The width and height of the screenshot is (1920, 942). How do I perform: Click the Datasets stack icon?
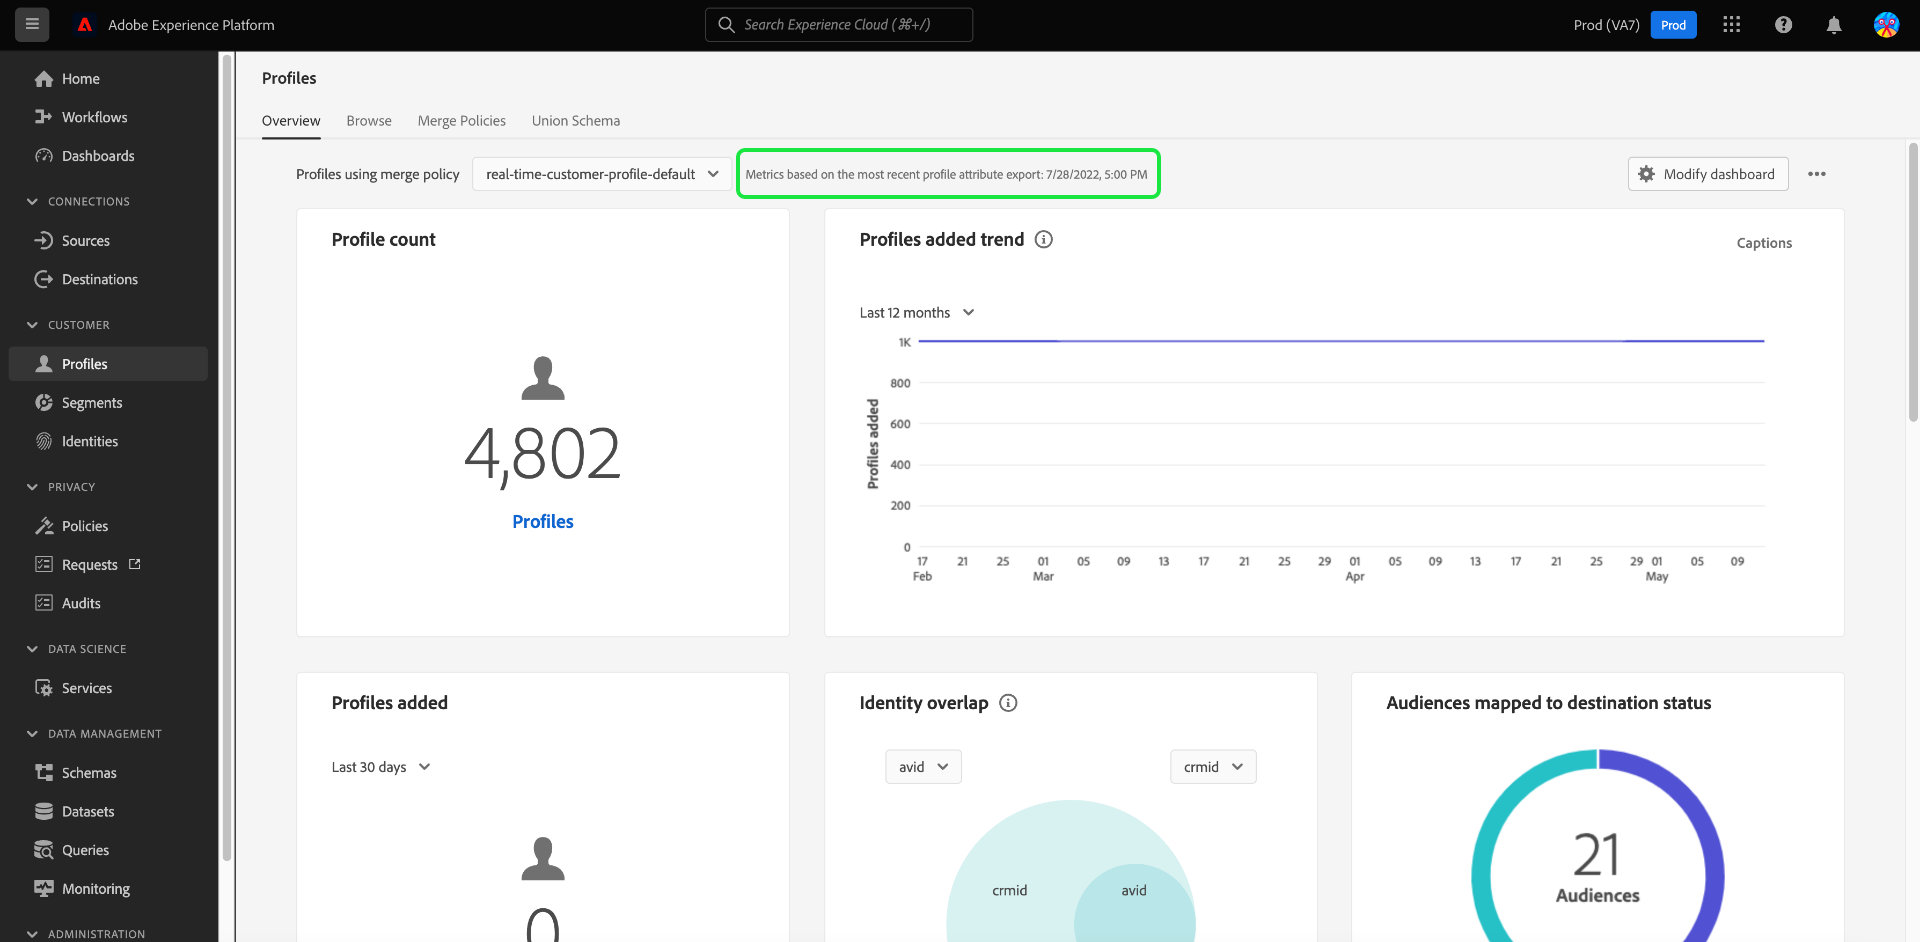[44, 811]
